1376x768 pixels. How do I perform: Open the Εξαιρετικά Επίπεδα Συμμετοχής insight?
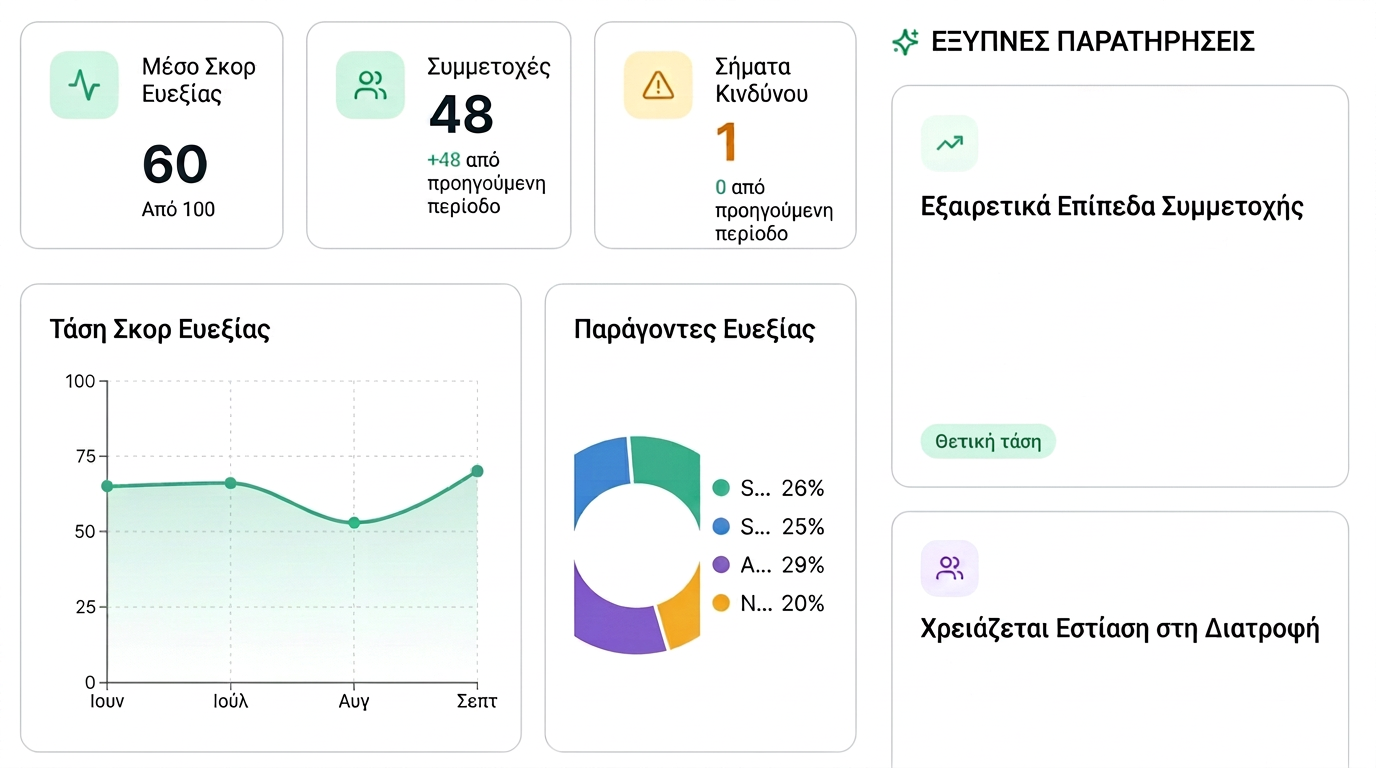pyautogui.click(x=1120, y=286)
